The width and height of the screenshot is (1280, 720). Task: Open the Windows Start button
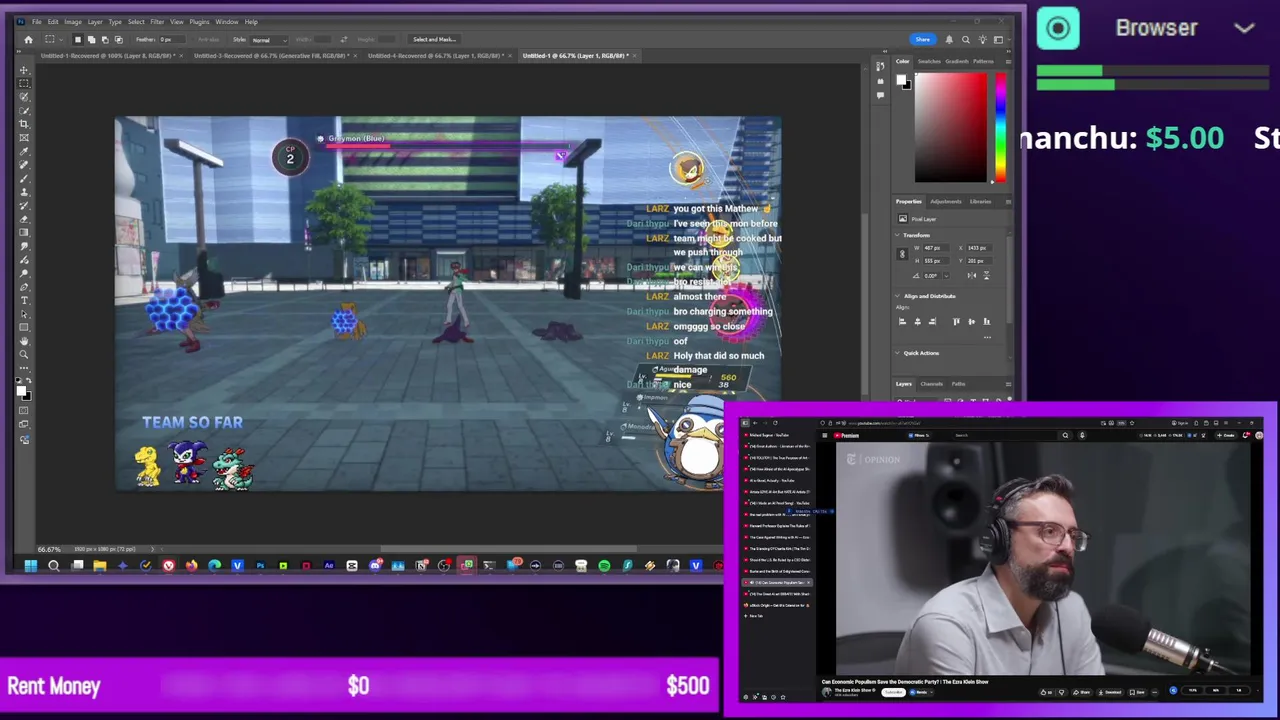pos(30,566)
